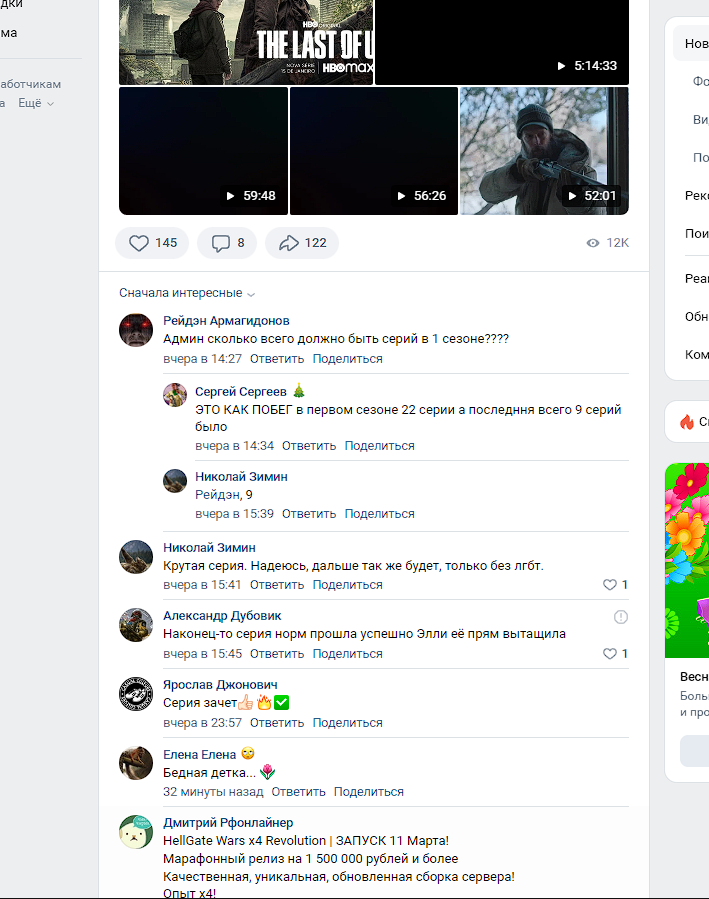Reply to Сергей Сергеев's comment
The width and height of the screenshot is (709, 899).
tap(309, 446)
